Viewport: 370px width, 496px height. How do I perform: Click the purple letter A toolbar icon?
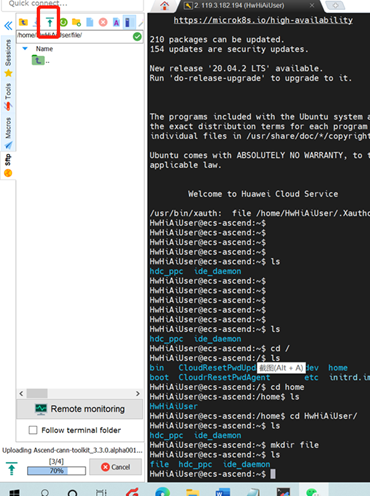click(x=116, y=22)
